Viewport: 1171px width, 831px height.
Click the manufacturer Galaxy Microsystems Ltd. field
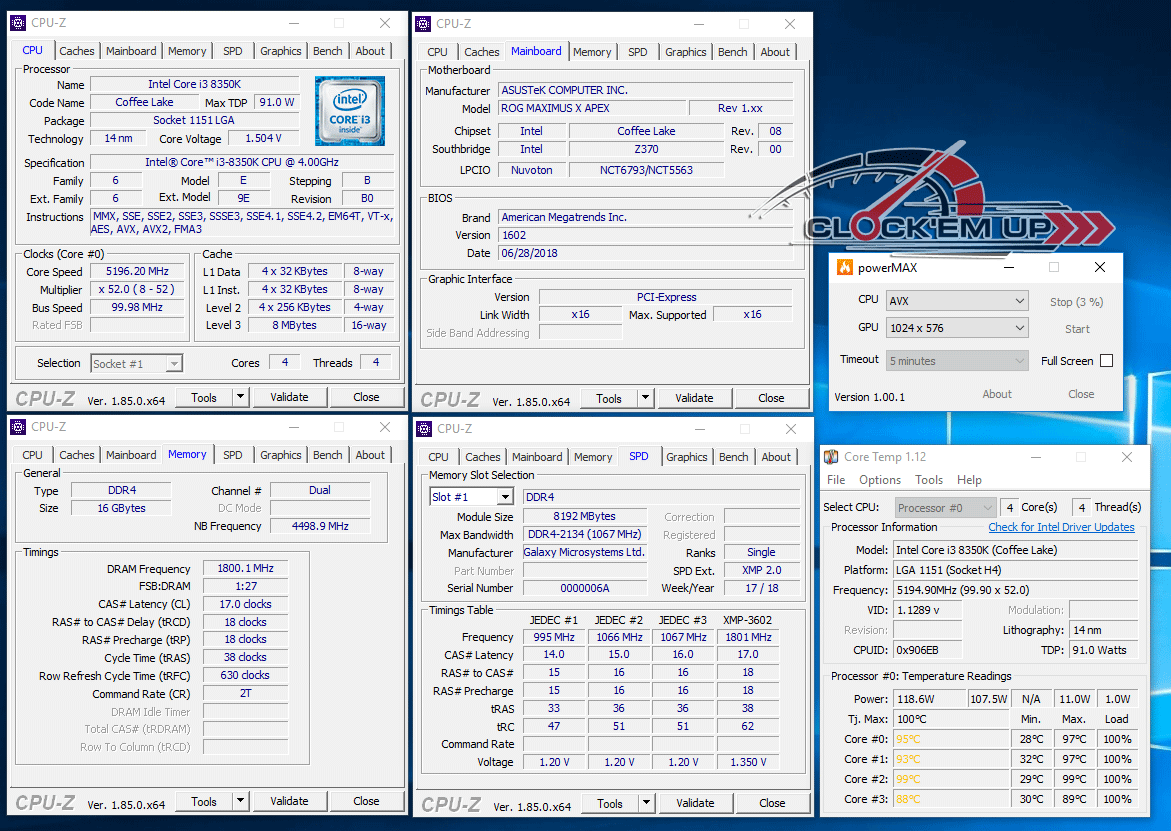(x=585, y=553)
